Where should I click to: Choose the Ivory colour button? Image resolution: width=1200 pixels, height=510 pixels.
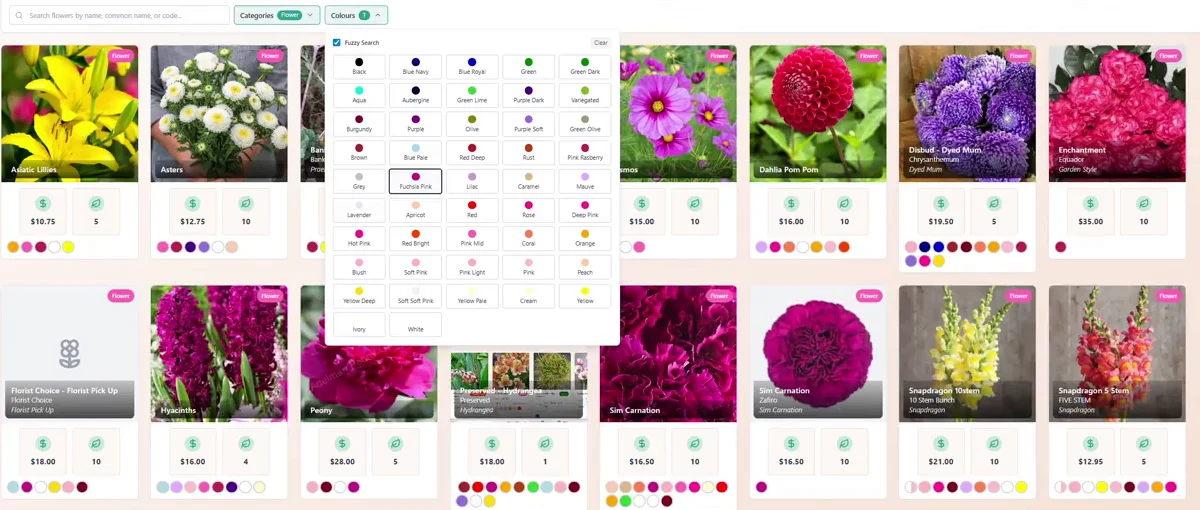[359, 324]
